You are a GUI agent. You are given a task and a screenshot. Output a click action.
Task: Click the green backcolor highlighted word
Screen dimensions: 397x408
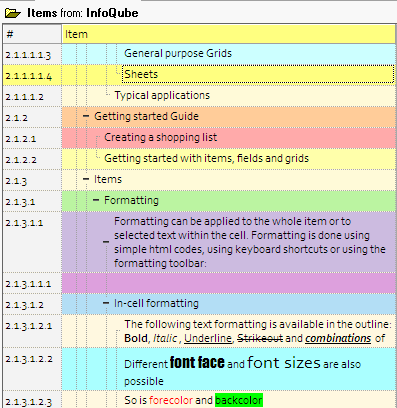[x=239, y=400]
